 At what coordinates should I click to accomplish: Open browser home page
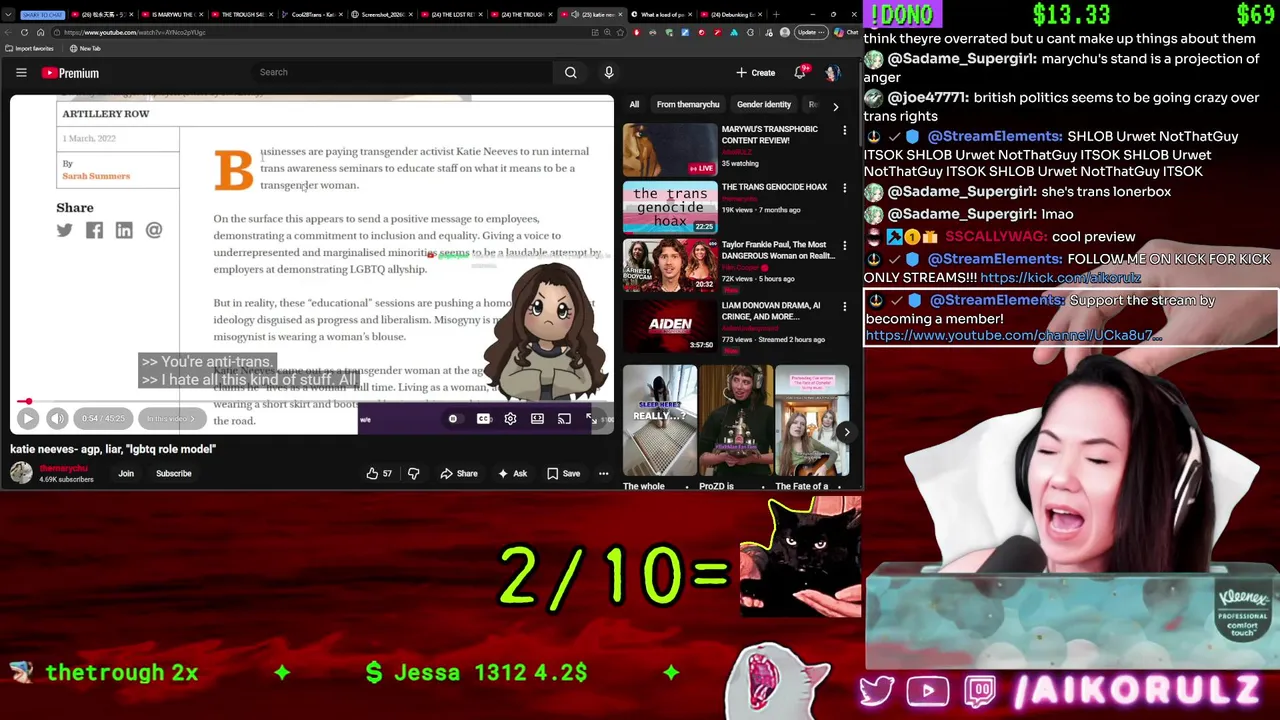click(x=40, y=32)
